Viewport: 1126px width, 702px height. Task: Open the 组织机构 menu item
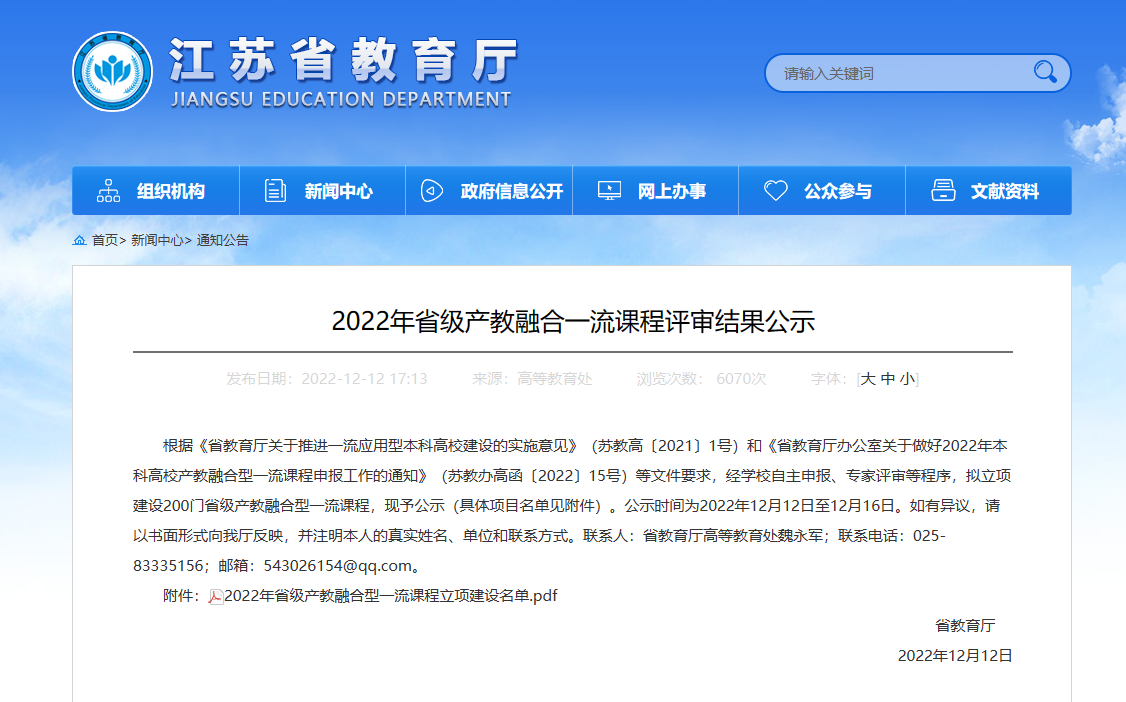[x=171, y=191]
